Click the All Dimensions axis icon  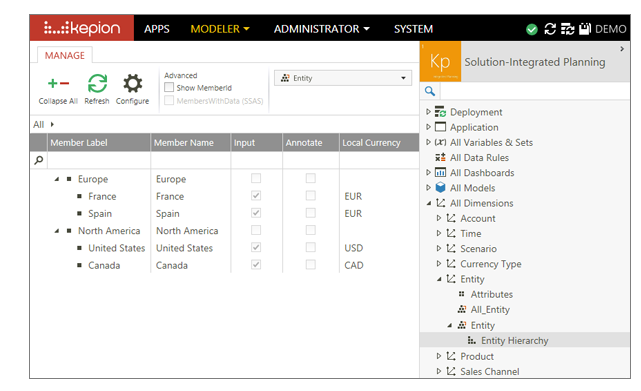click(440, 203)
